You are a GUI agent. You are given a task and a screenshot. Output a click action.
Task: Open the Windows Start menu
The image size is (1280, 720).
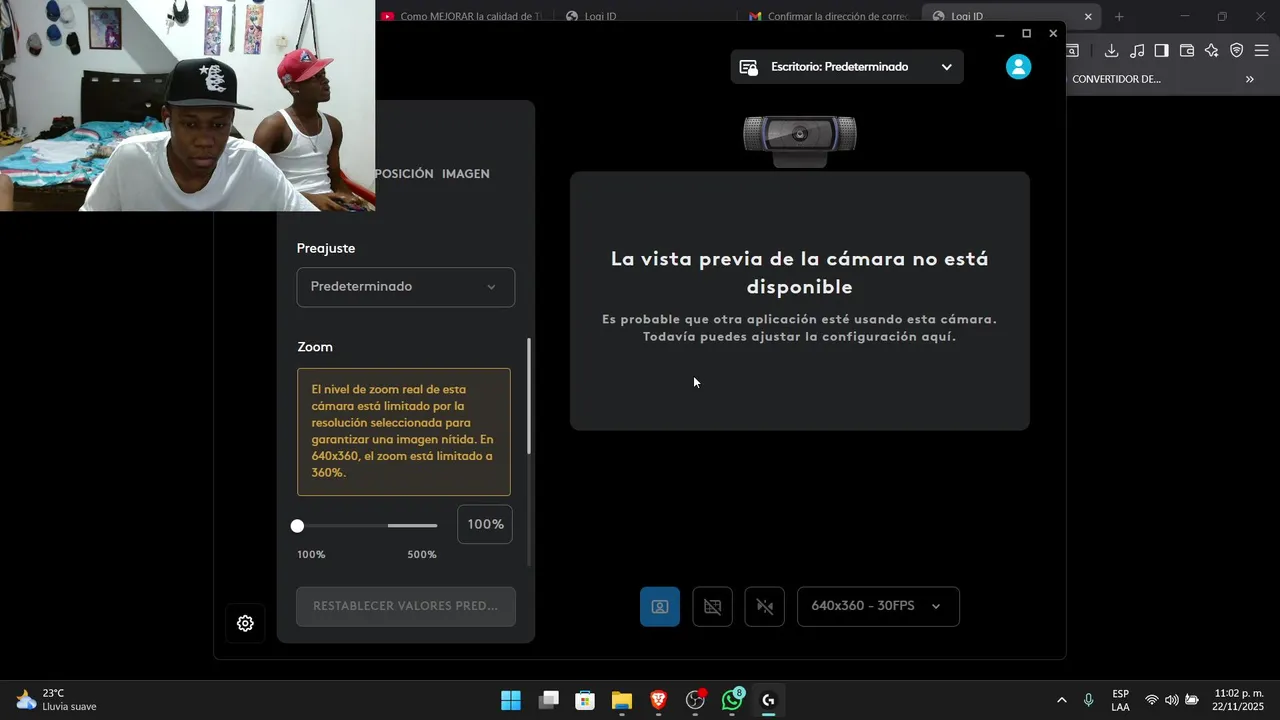[x=511, y=700]
